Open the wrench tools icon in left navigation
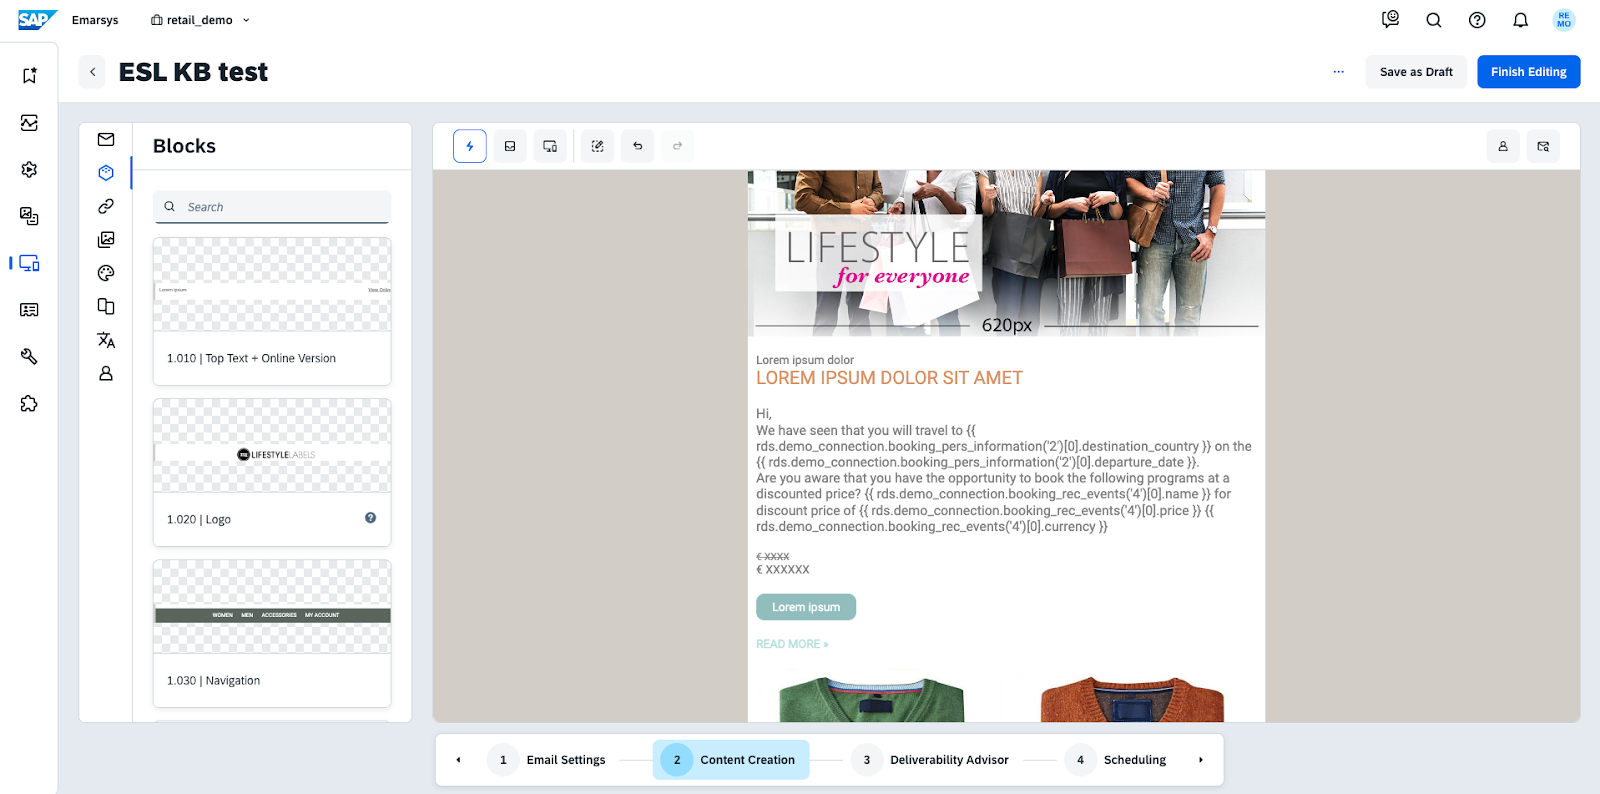This screenshot has width=1600, height=794. pyautogui.click(x=29, y=357)
